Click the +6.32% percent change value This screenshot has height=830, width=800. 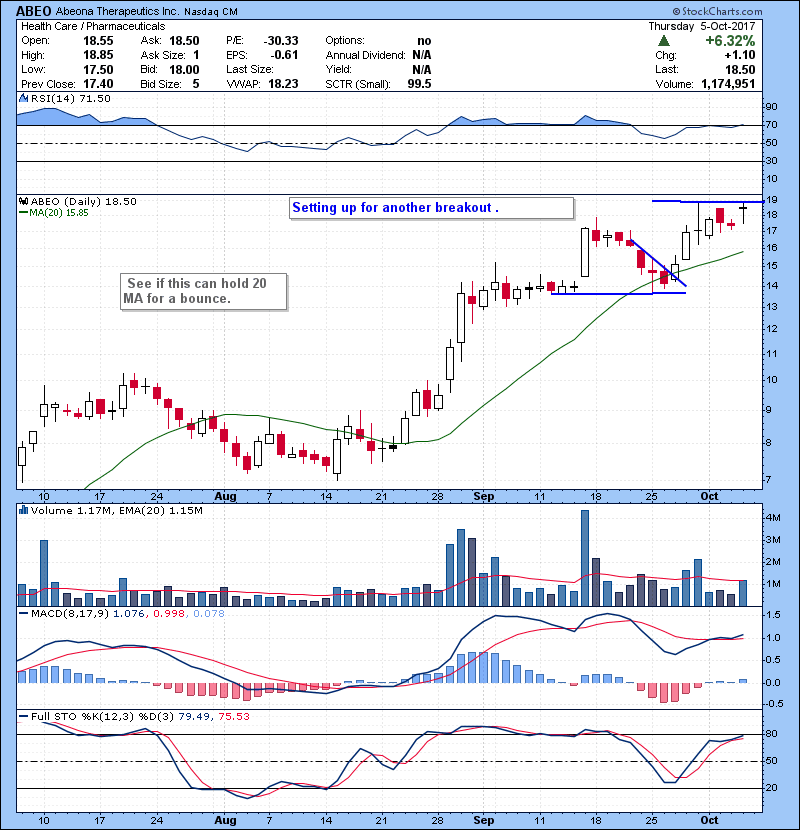(x=730, y=41)
